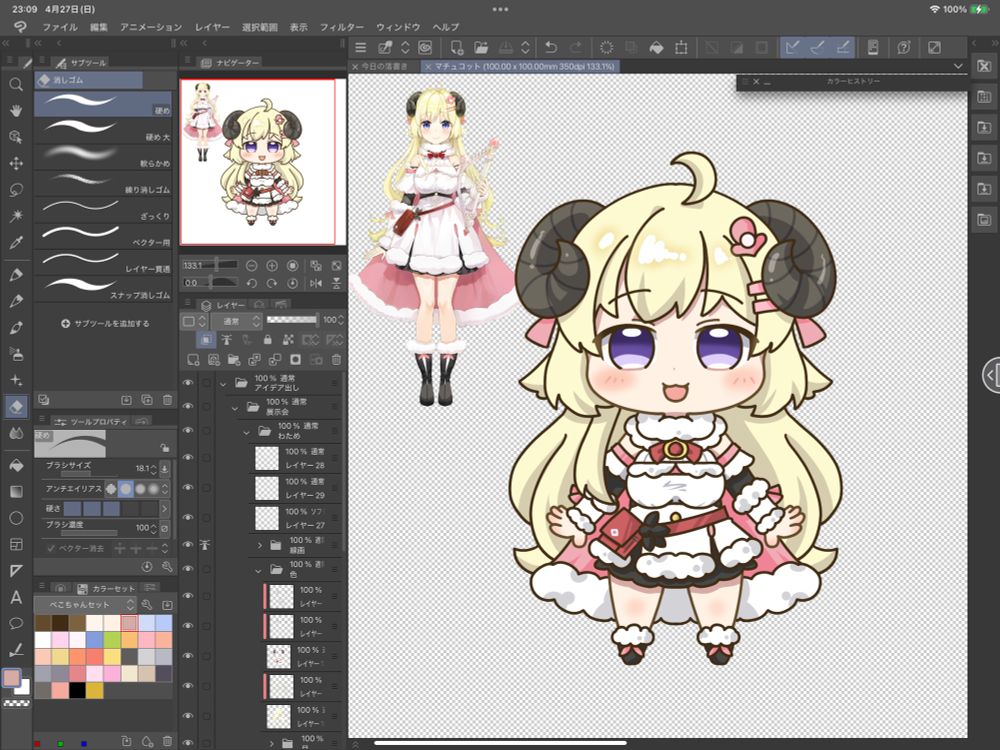Select the Lasso selection tool
Screen dimensions: 1000x750
16,189
